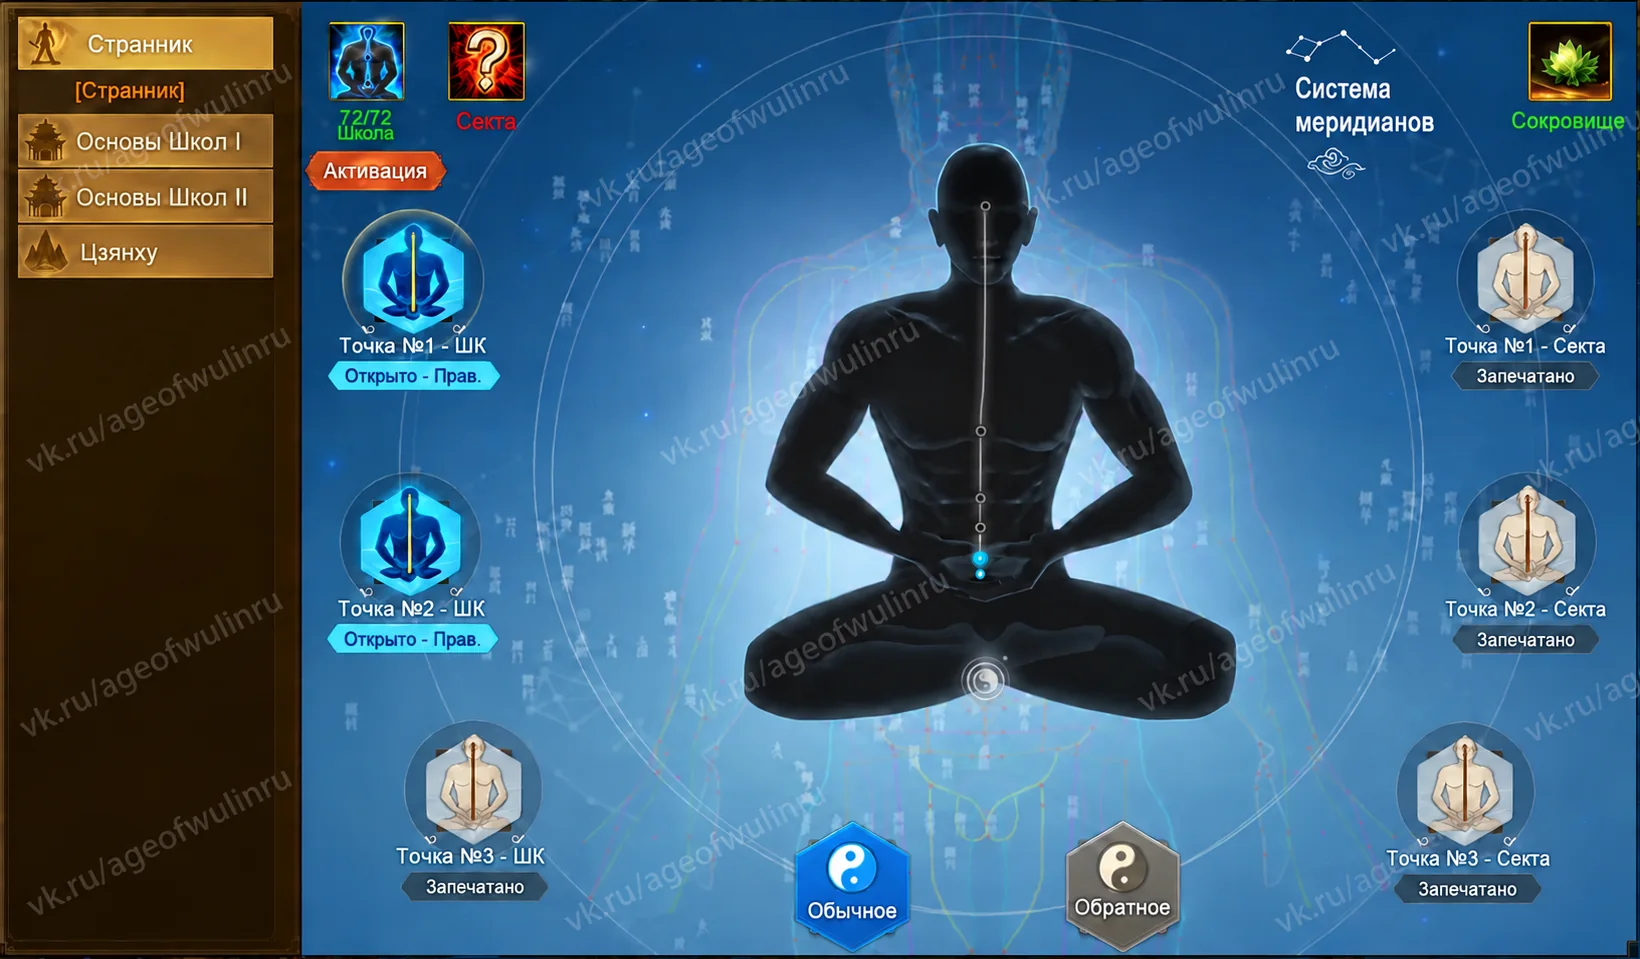
Task: Click the [Странник] label
Action: 130,90
